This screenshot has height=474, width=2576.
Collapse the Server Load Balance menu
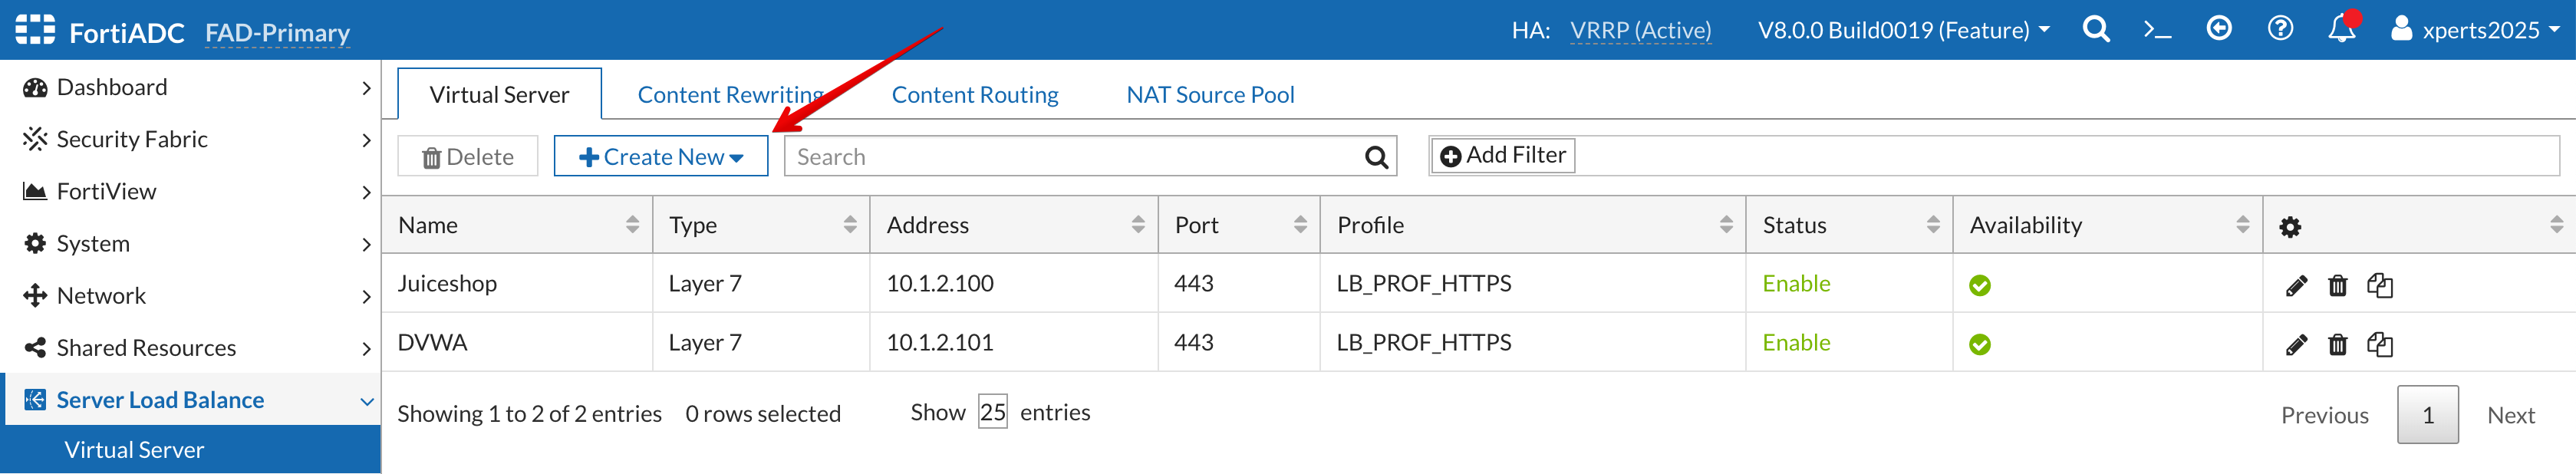pos(190,399)
